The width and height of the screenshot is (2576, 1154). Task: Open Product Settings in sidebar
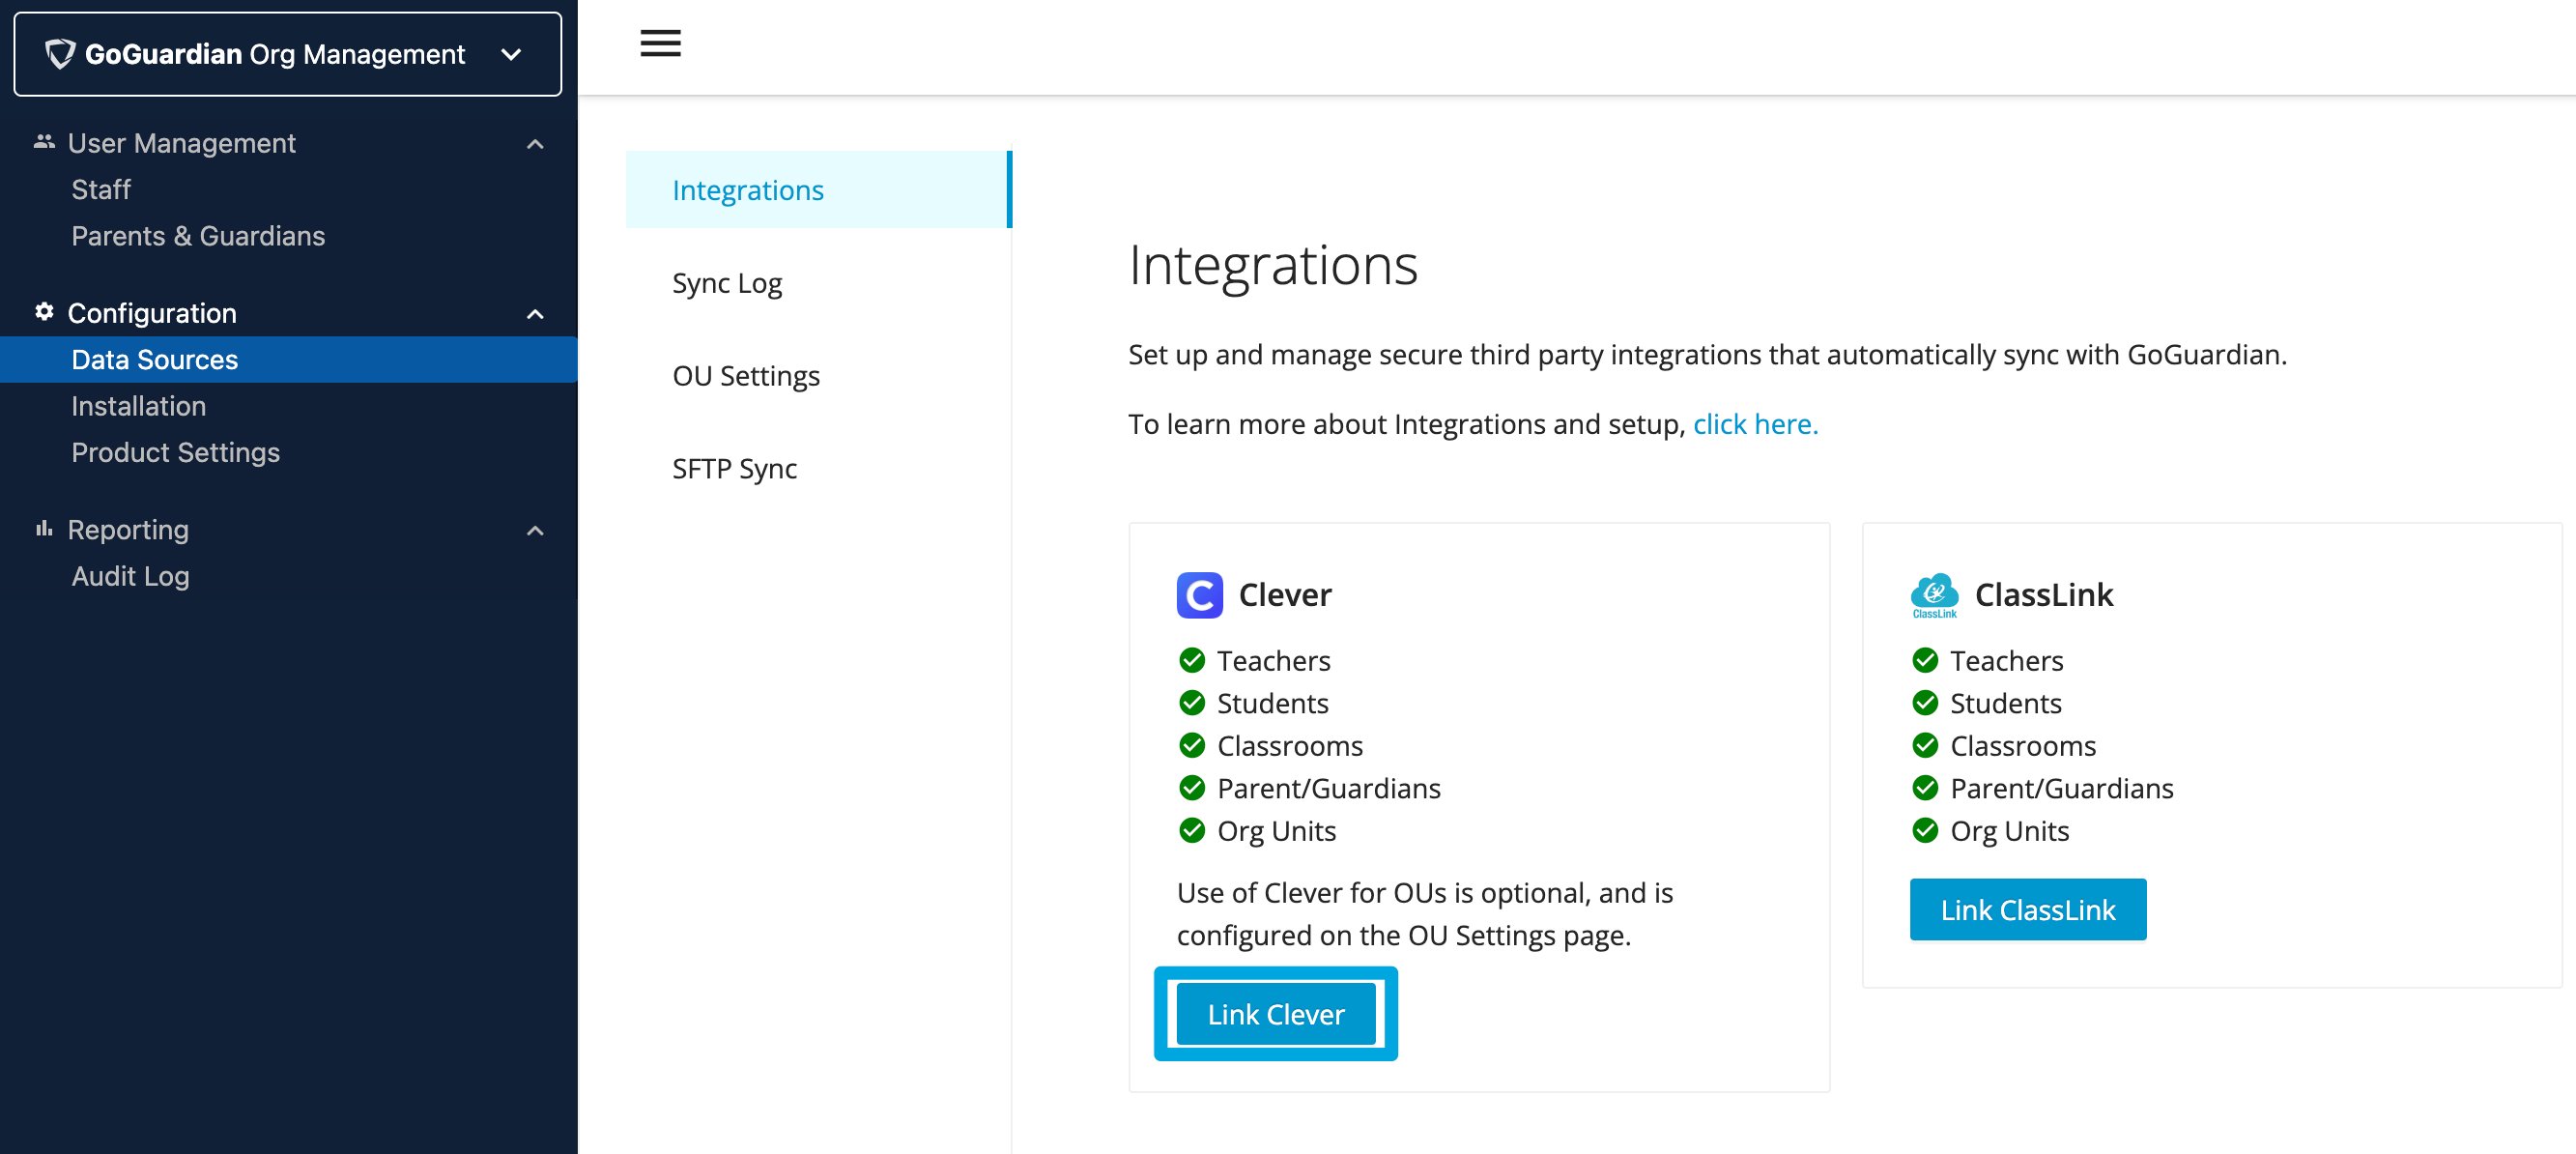pyautogui.click(x=176, y=452)
